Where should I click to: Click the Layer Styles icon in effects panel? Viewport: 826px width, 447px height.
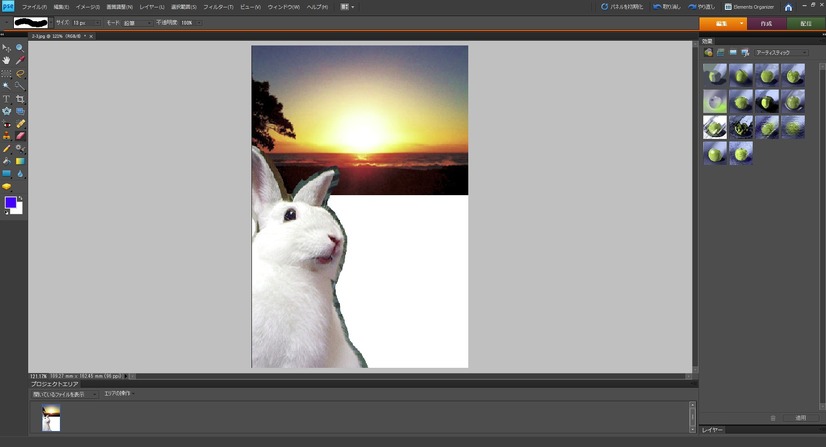click(720, 53)
